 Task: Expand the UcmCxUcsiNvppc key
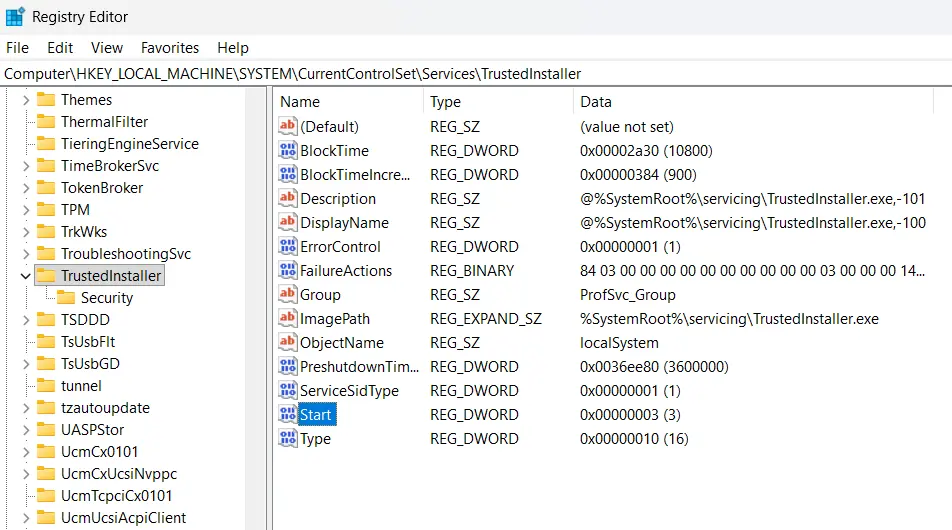point(26,474)
